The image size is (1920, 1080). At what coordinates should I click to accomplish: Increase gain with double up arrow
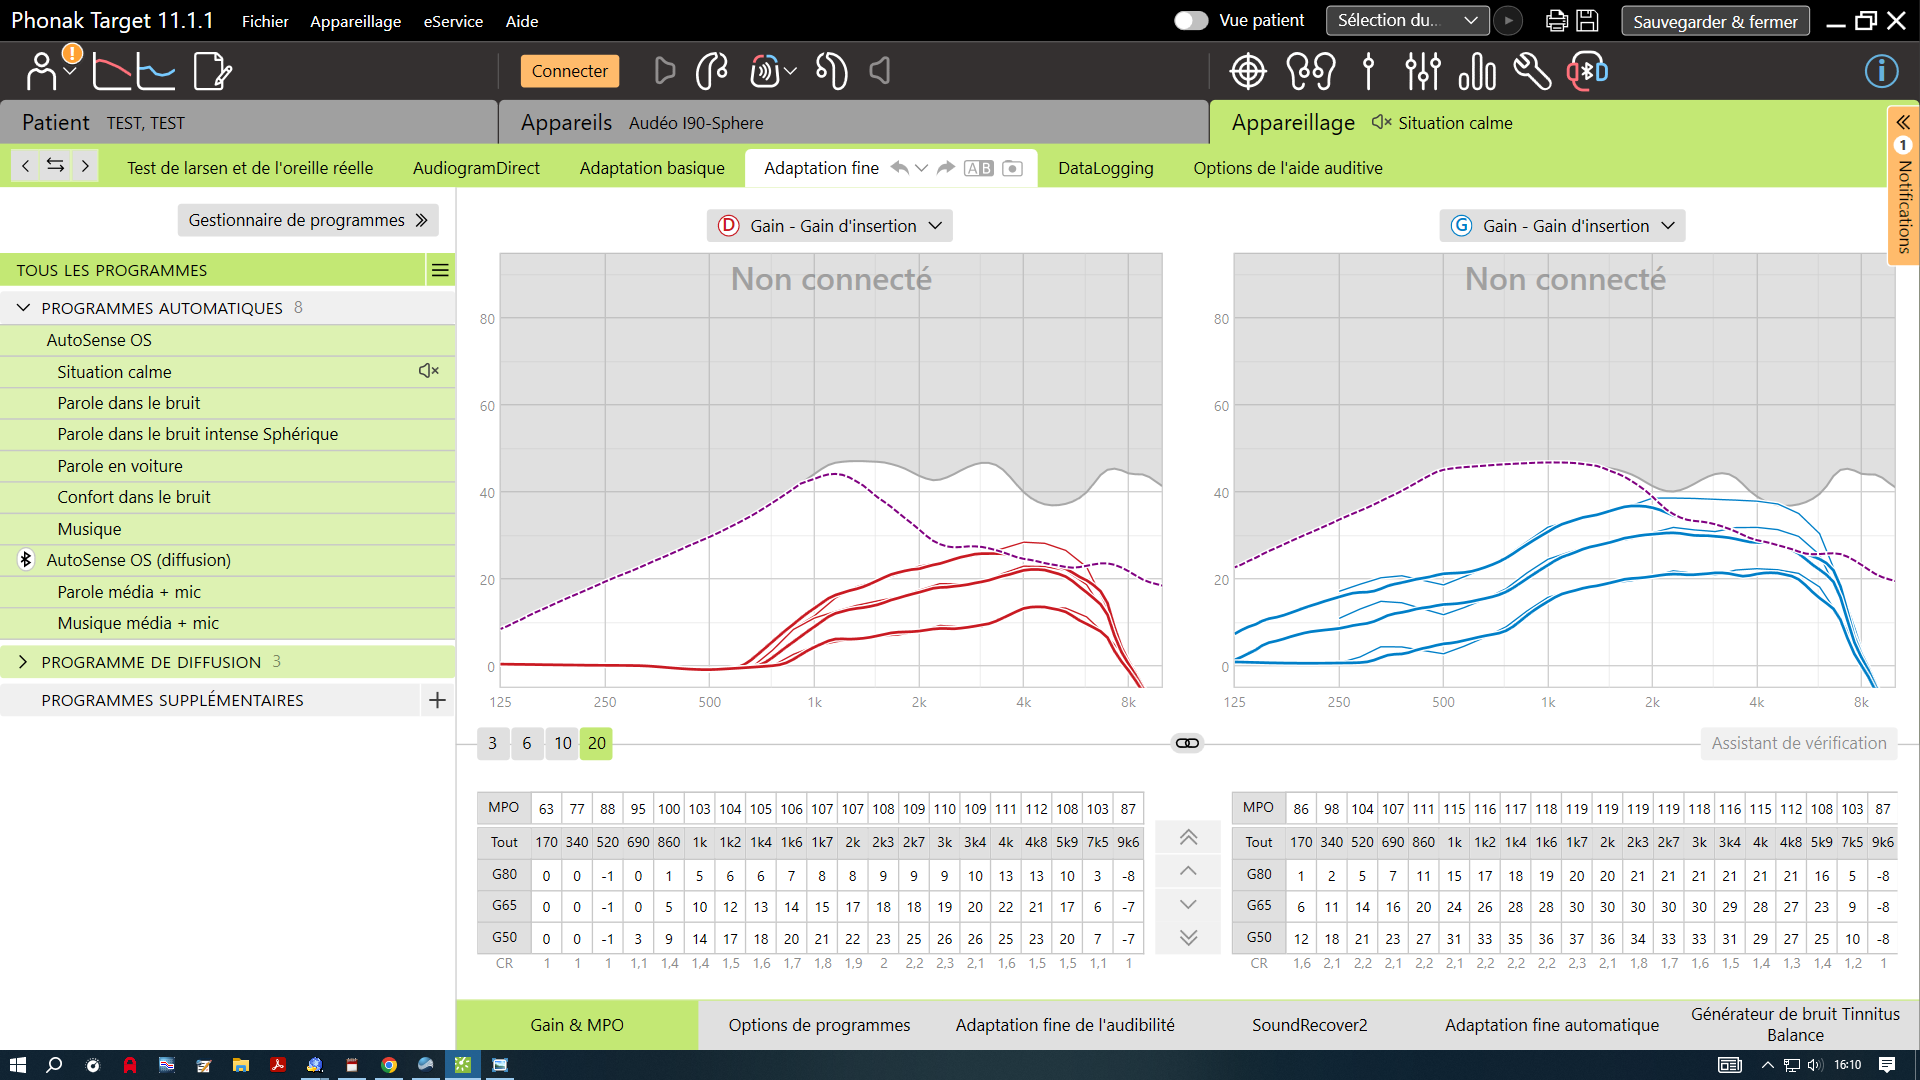[1187, 837]
